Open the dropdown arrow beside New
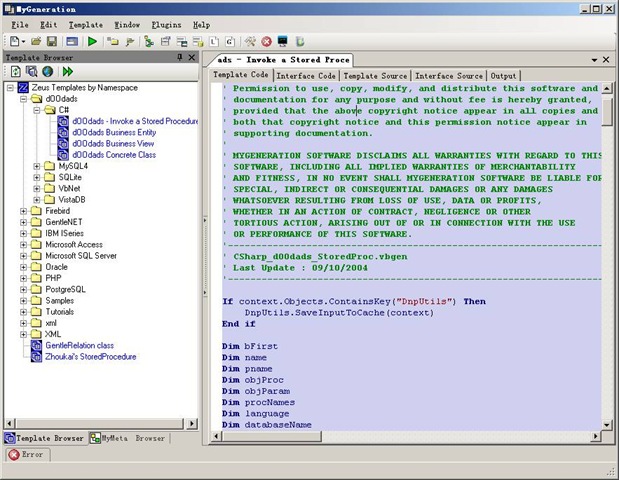This screenshot has height=480, width=619. pyautogui.click(x=23, y=41)
